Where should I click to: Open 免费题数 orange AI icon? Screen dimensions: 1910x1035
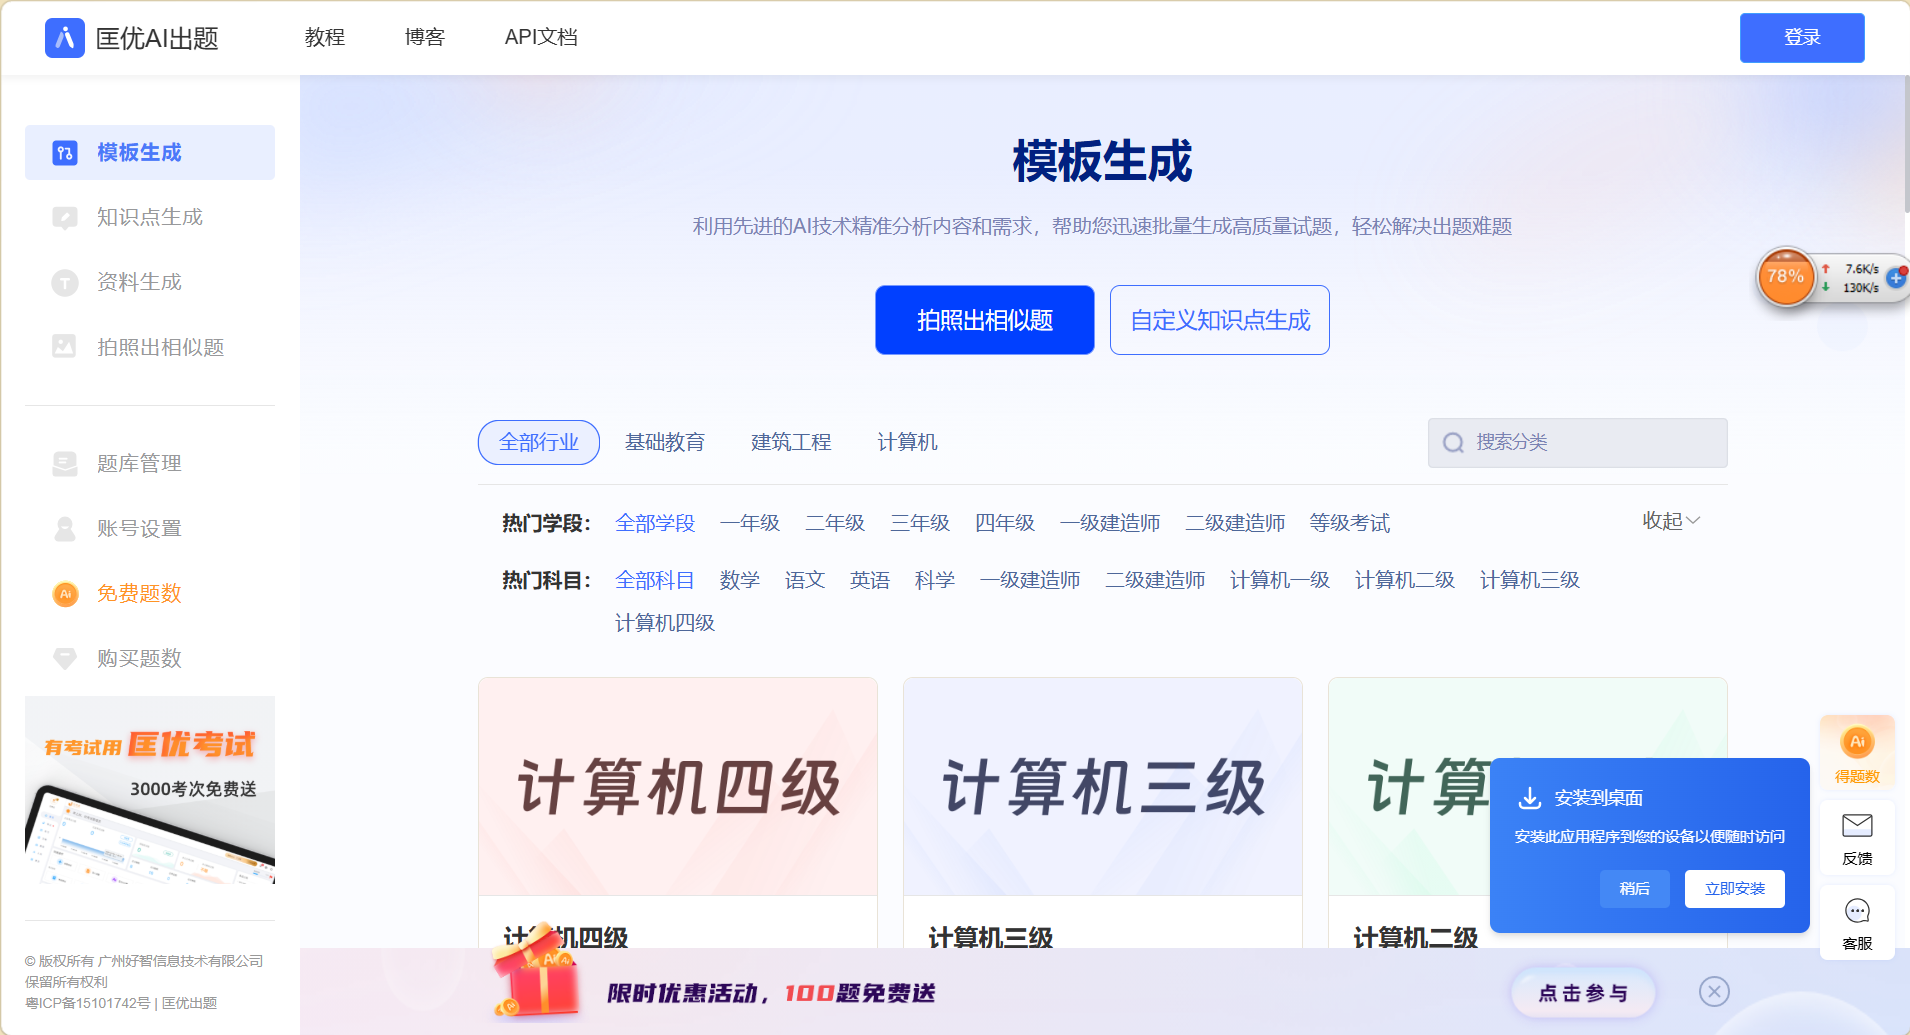click(x=65, y=594)
